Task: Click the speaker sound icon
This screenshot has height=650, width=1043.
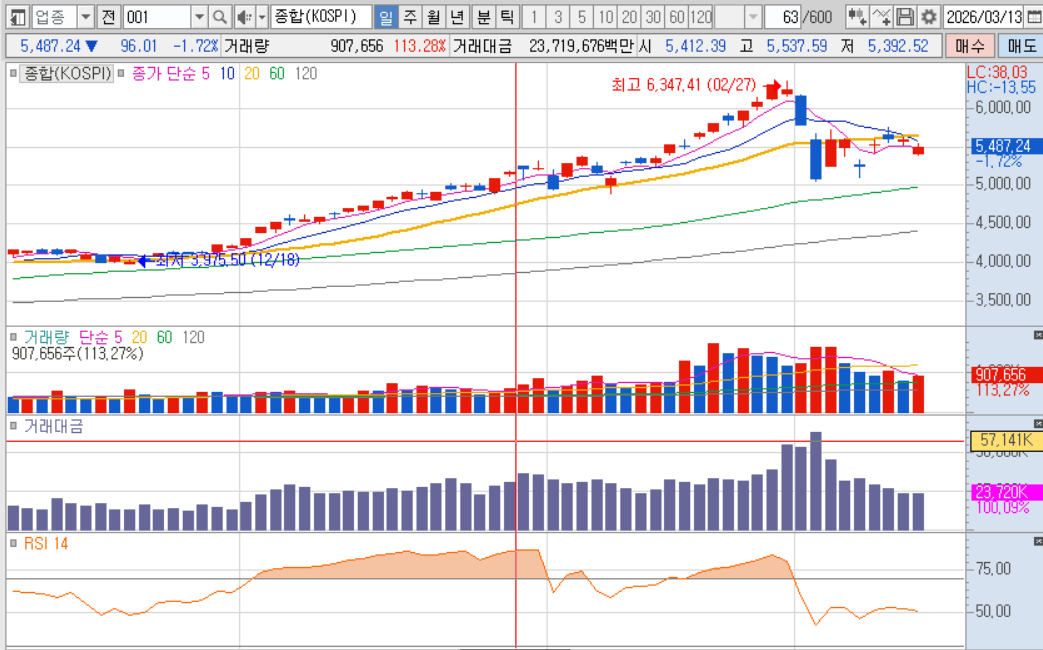Action: pyautogui.click(x=244, y=17)
